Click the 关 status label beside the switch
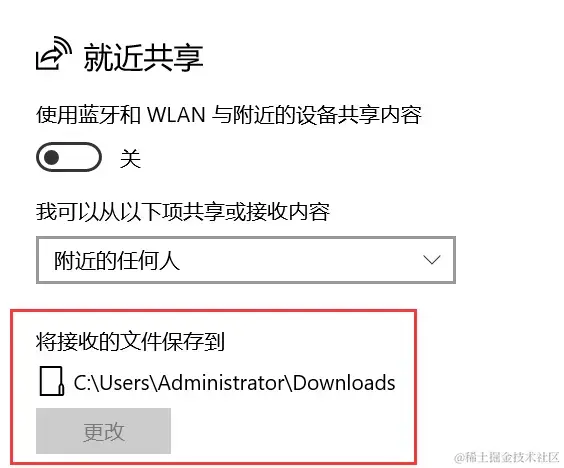The width and height of the screenshot is (564, 468). coord(130,158)
